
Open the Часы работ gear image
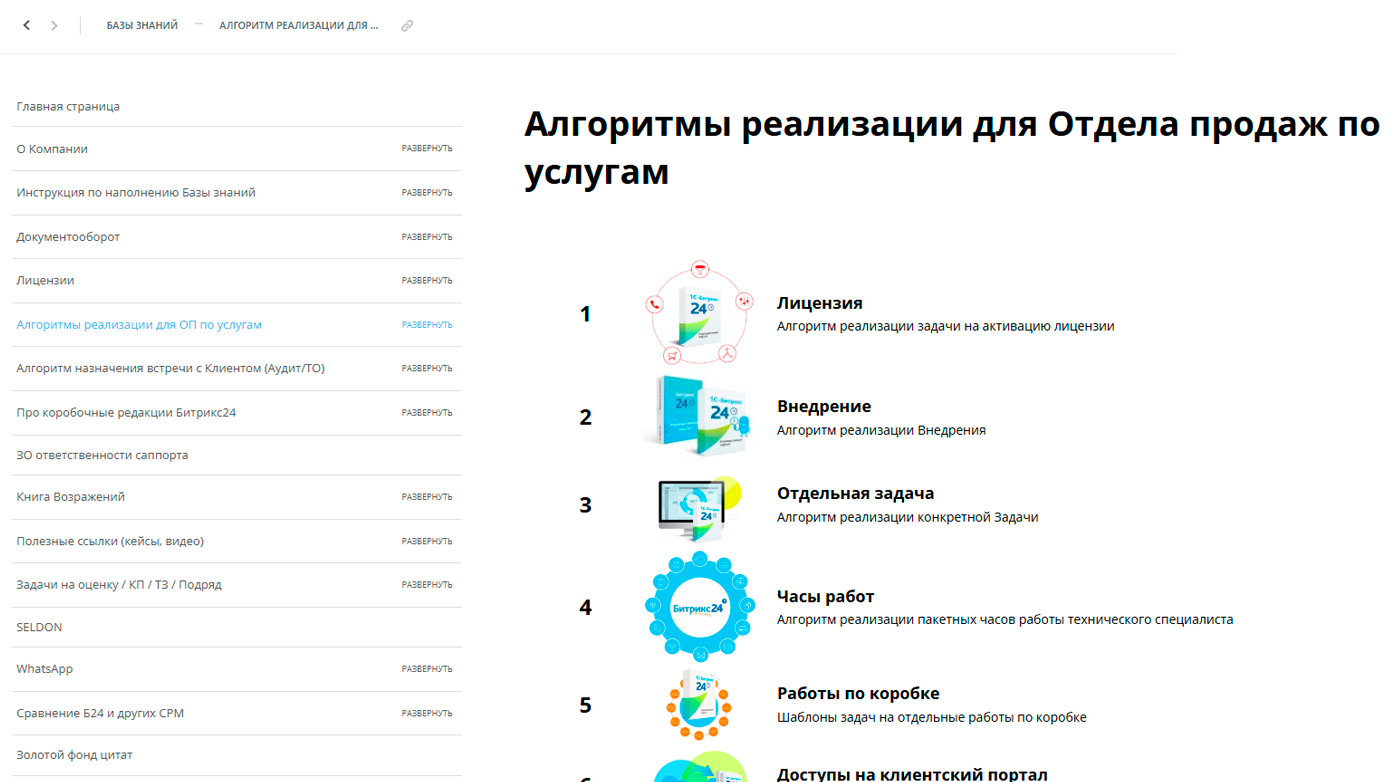700,607
